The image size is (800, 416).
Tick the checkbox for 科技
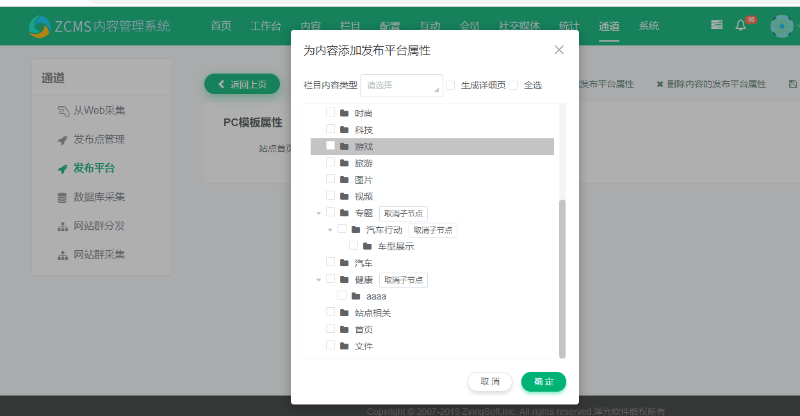tap(331, 129)
